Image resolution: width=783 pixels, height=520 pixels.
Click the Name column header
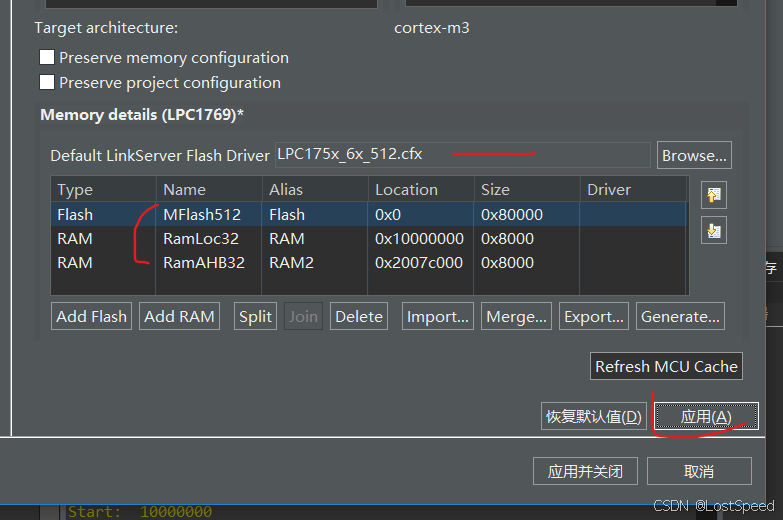tap(209, 189)
